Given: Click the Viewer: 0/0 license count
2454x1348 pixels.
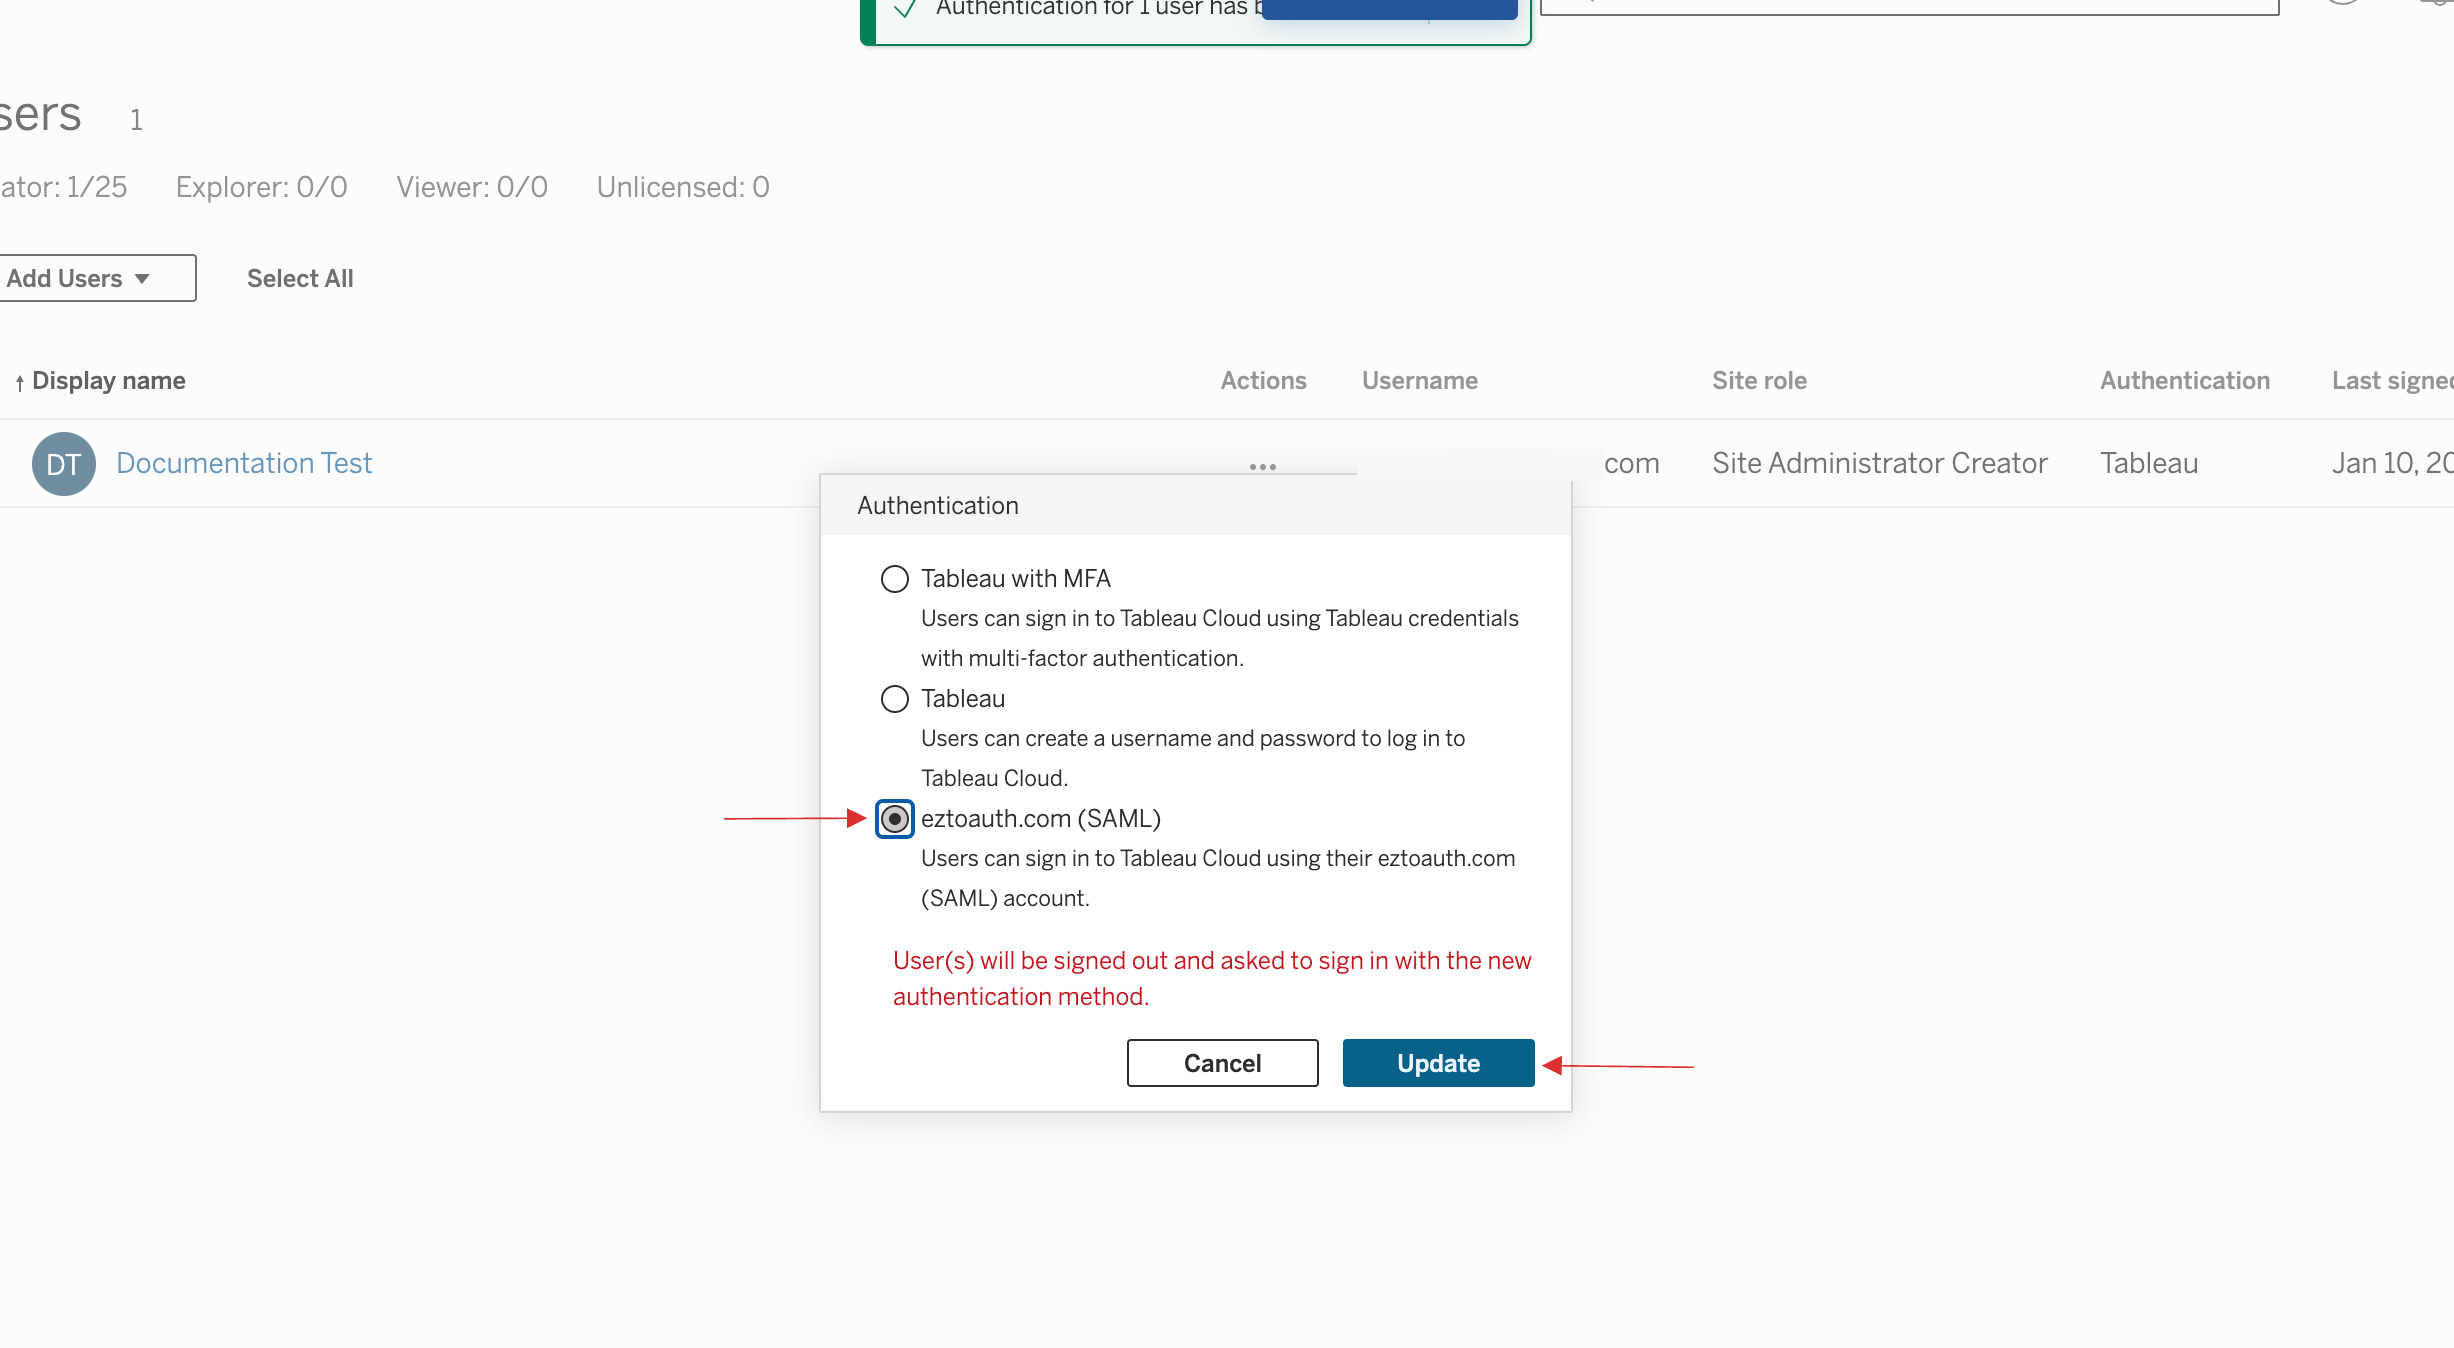Looking at the screenshot, I should [472, 187].
